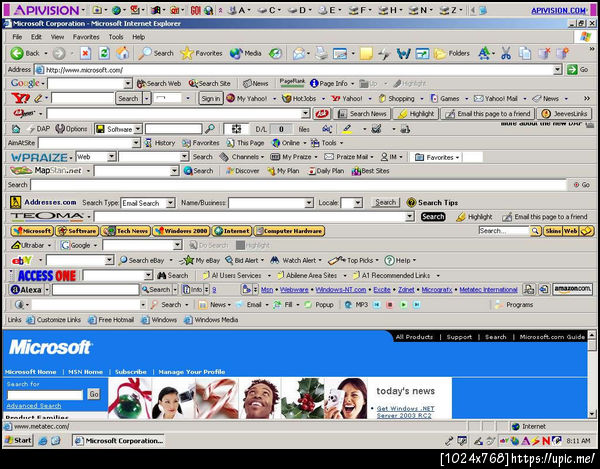This screenshot has height=469, width=600.
Task: Open My Yahoo! from the toolbar
Action: [247, 98]
